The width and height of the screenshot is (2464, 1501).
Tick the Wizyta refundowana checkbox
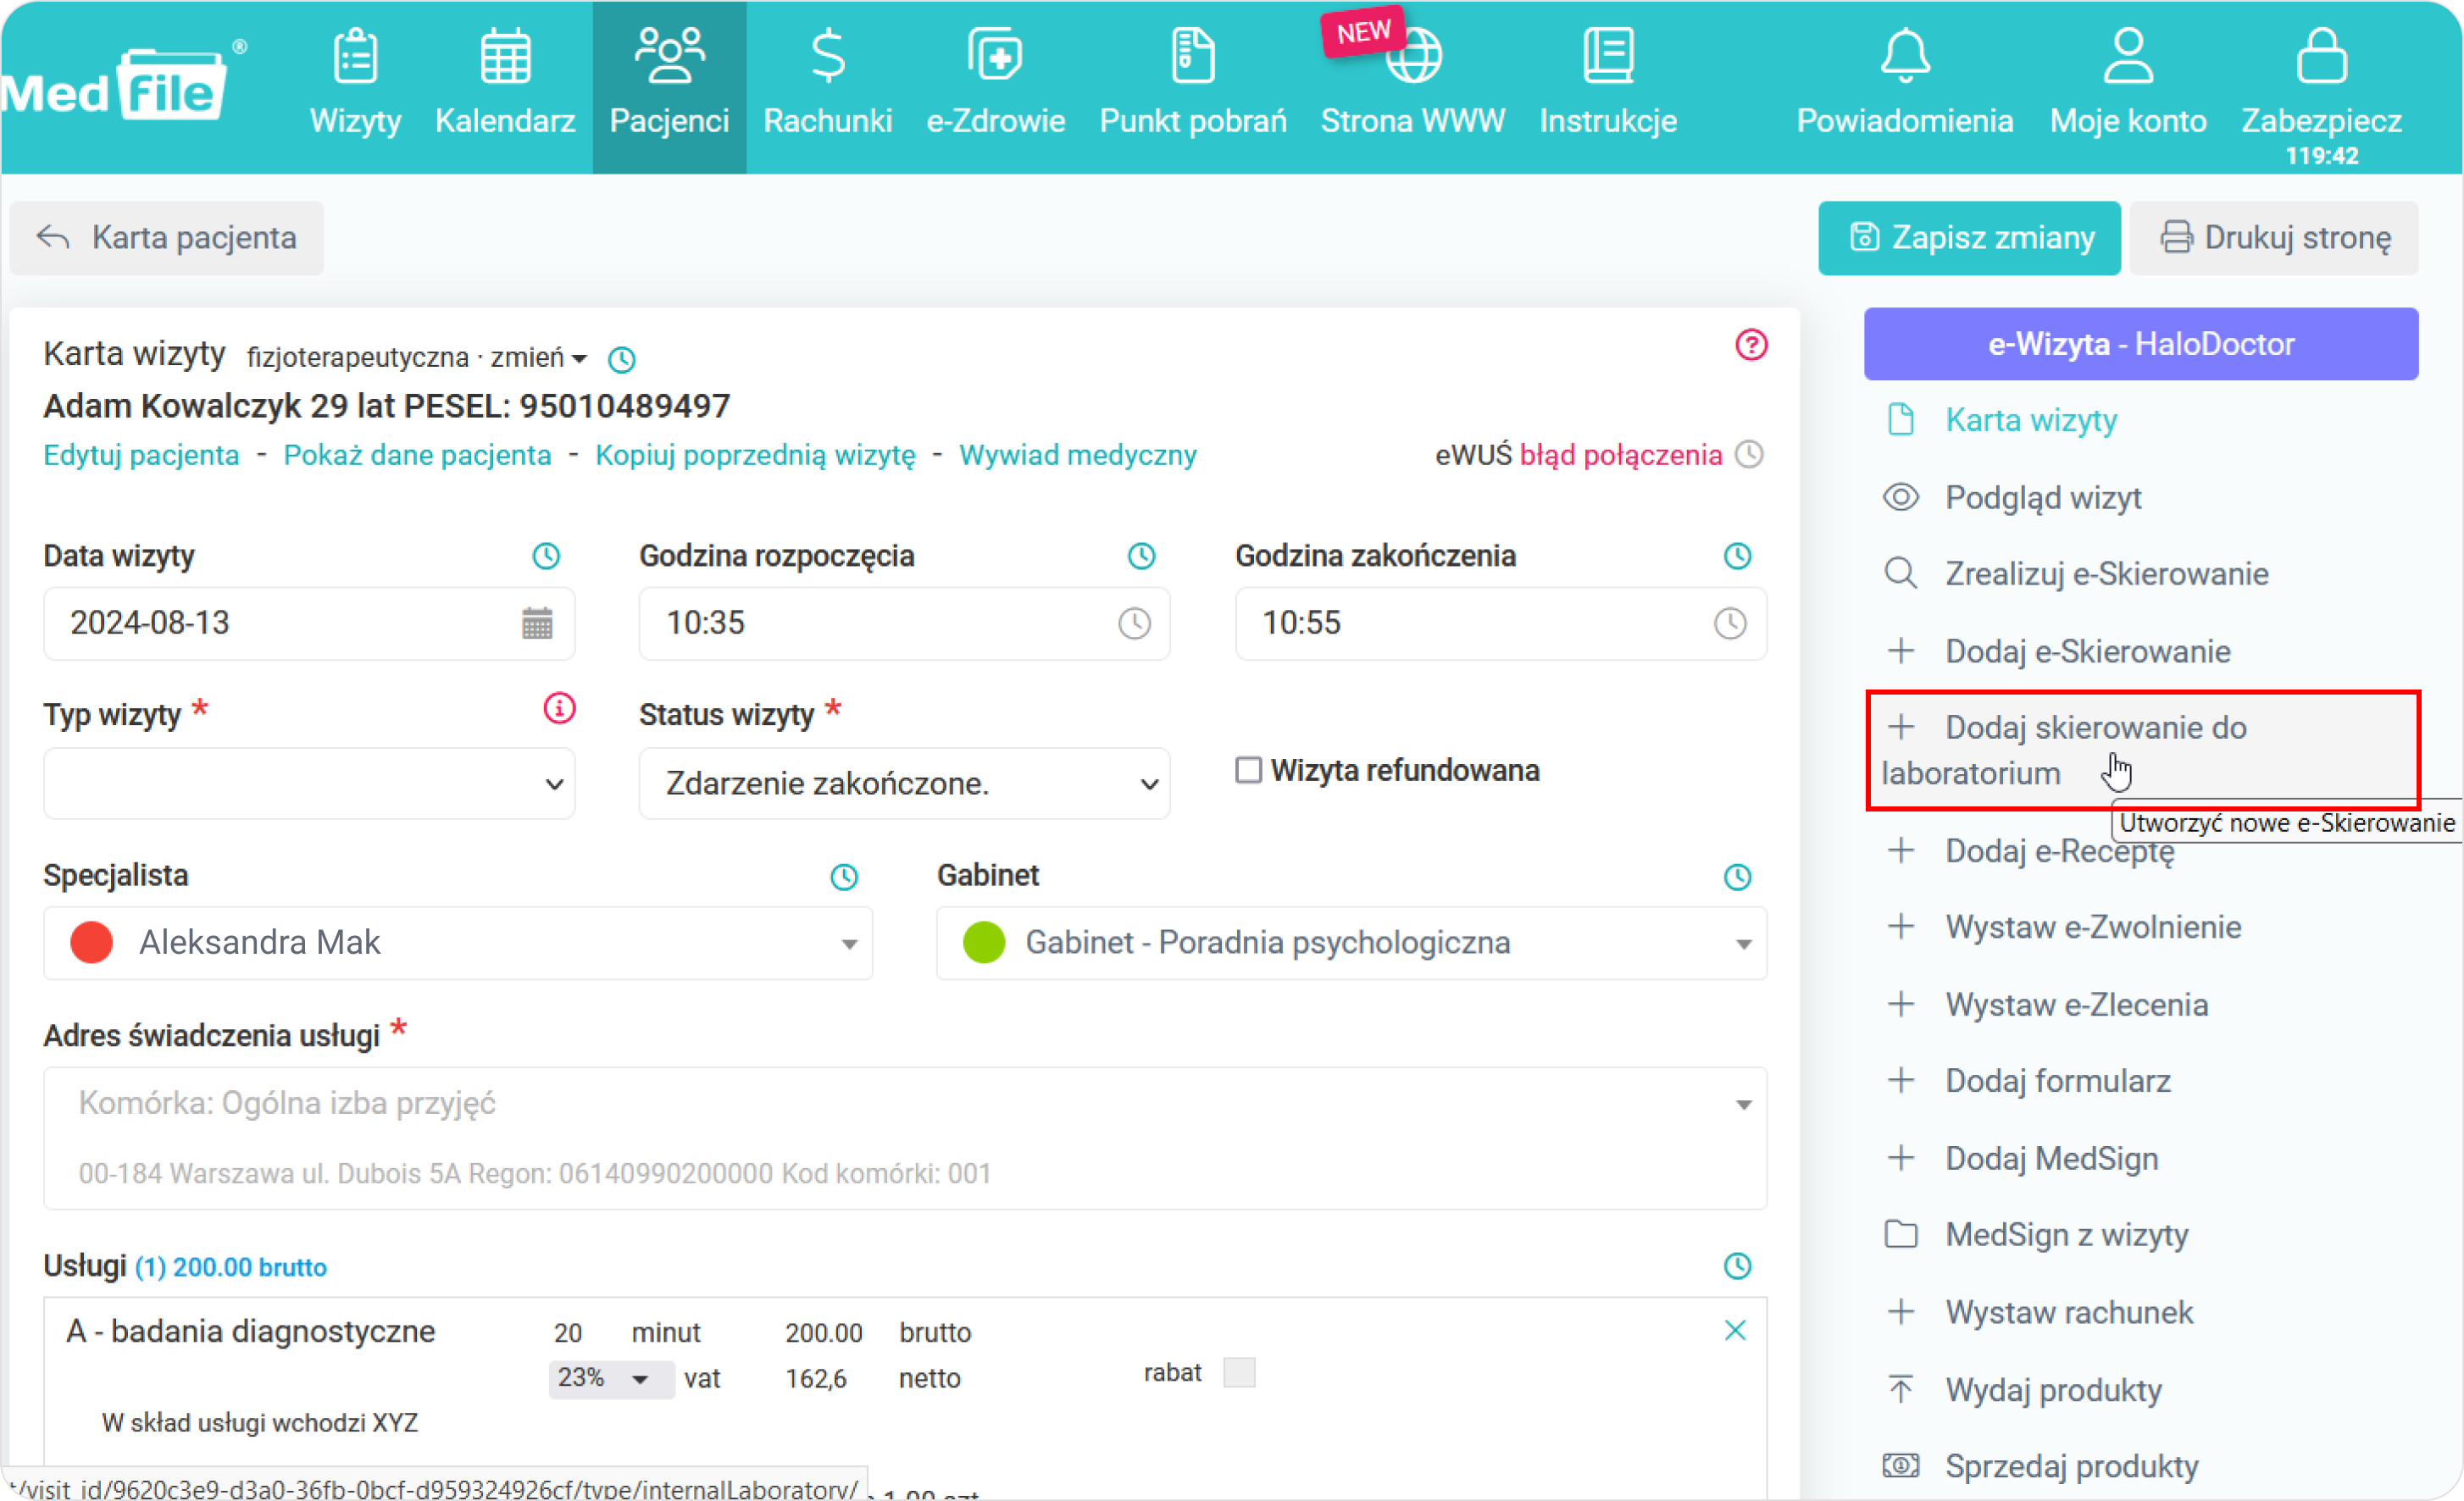point(1248,770)
